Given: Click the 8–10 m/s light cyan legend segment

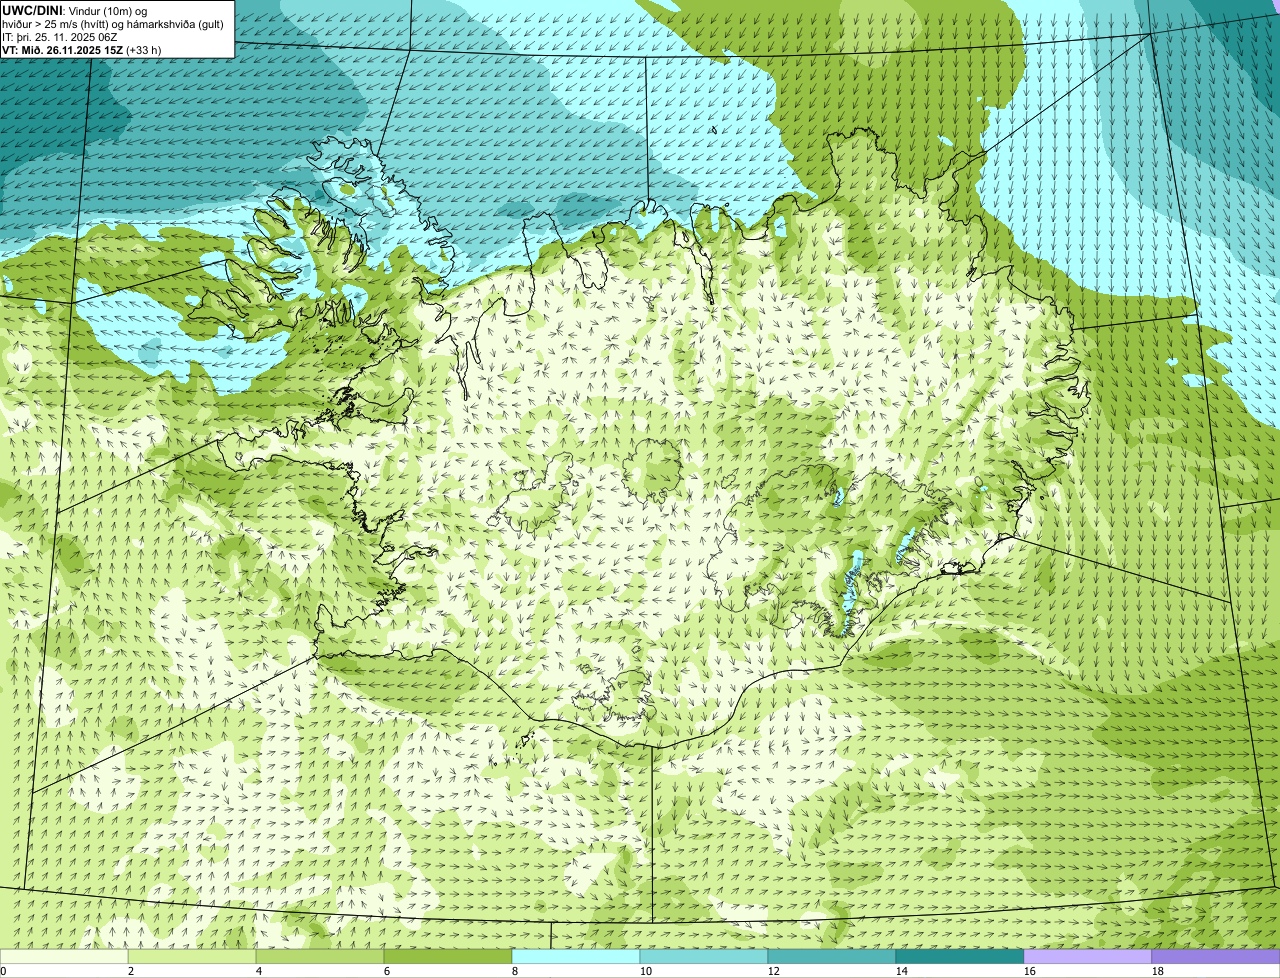Looking at the screenshot, I should pyautogui.click(x=576, y=956).
